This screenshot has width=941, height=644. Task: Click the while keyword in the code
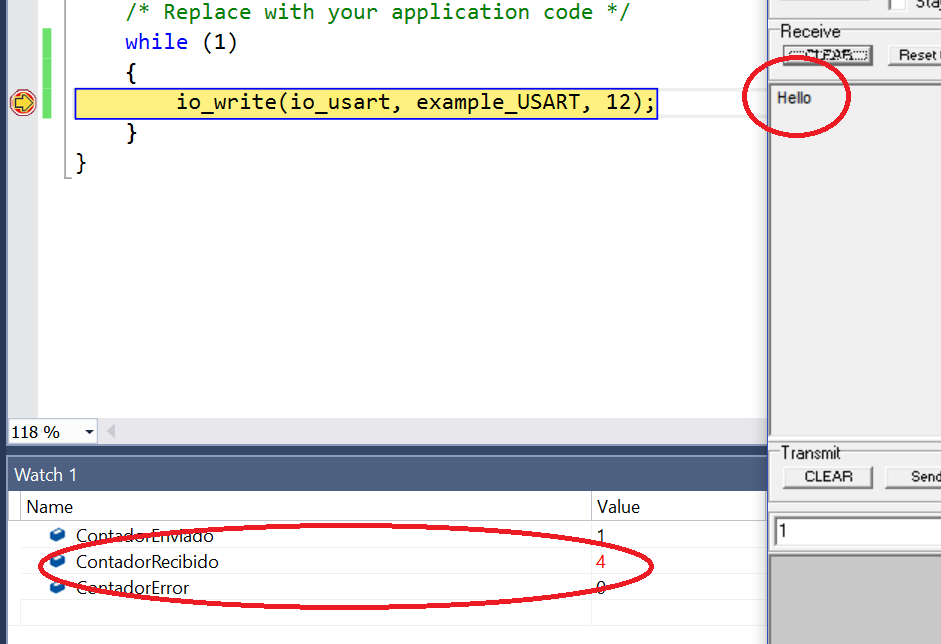[156, 42]
